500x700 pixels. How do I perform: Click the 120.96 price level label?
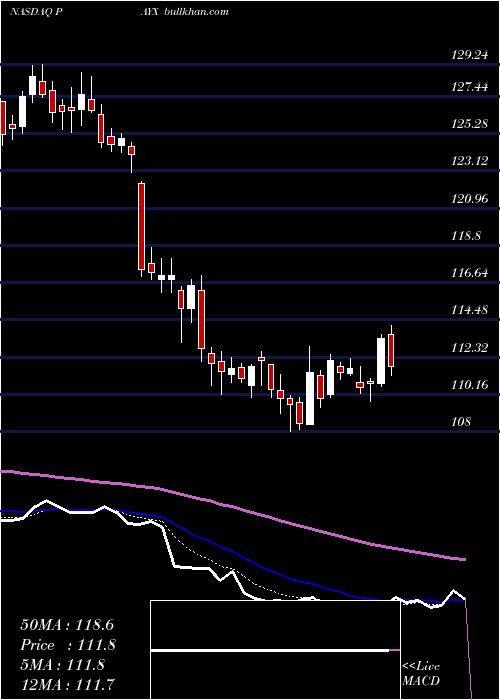(x=470, y=198)
